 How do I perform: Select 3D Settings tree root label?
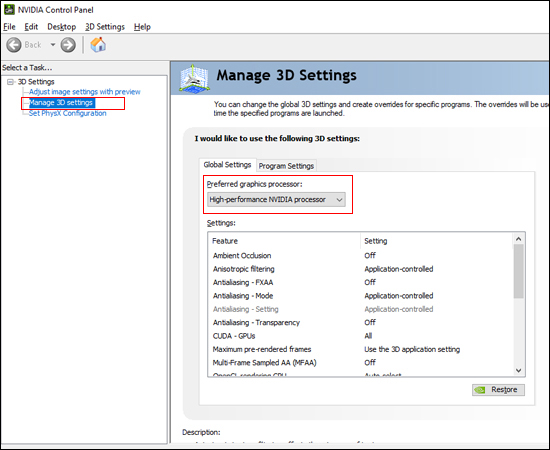36,82
